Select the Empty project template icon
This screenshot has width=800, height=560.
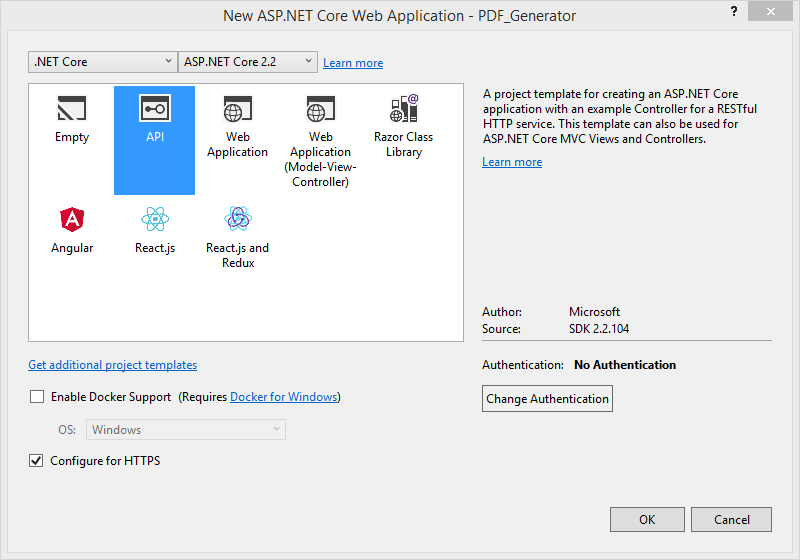pyautogui.click(x=72, y=109)
